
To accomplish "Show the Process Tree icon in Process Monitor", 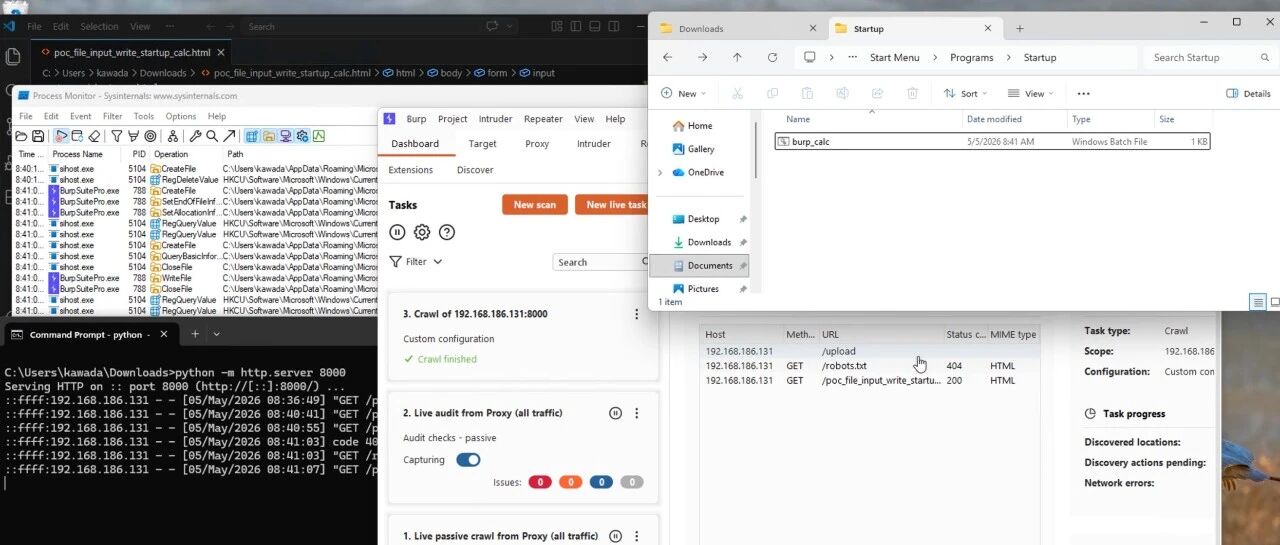I will pos(173,136).
